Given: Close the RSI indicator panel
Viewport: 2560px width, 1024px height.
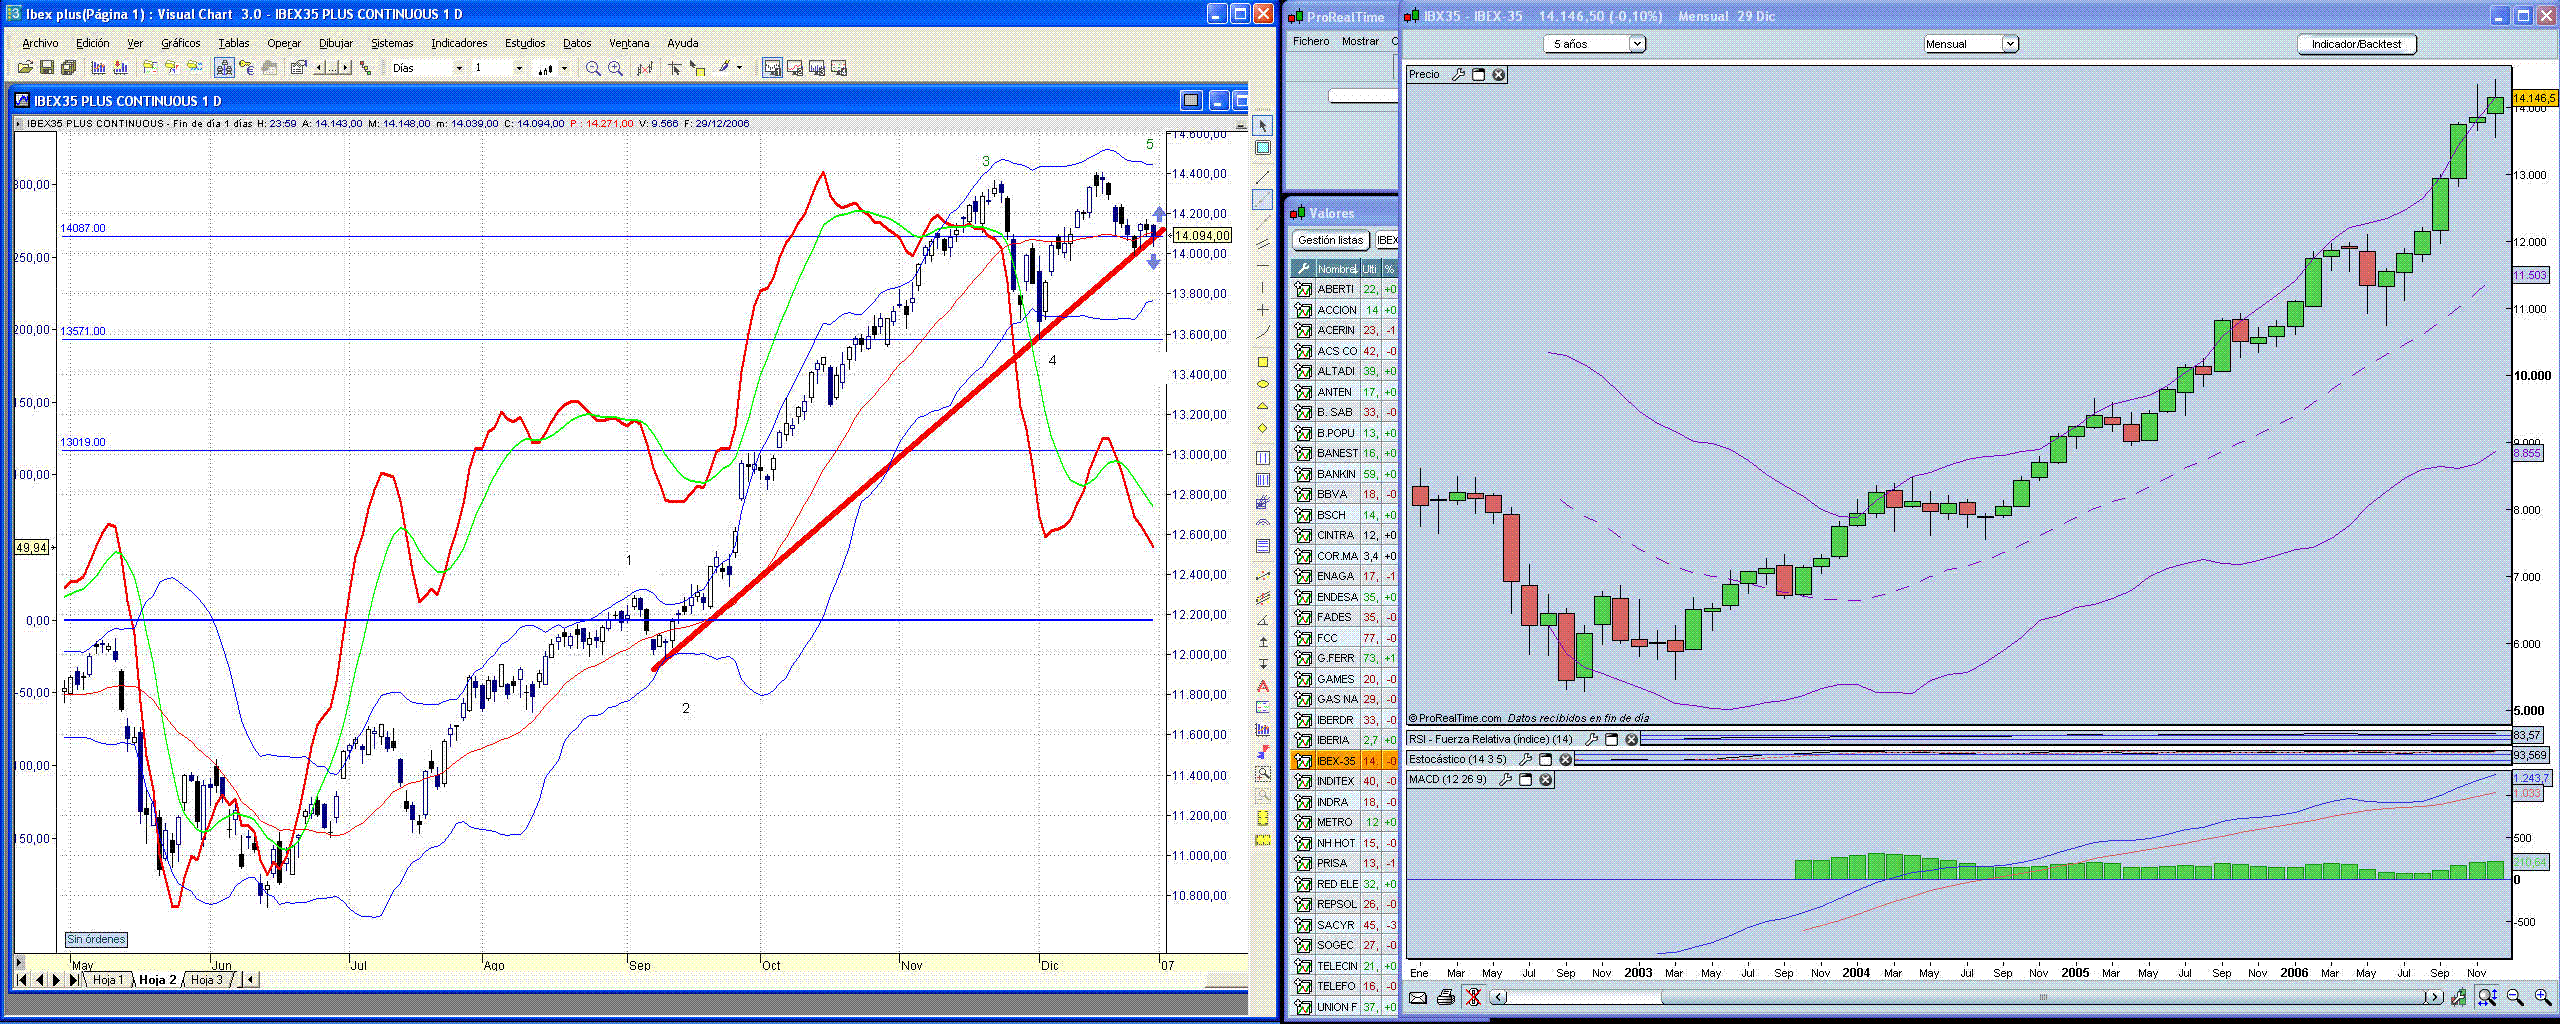Looking at the screenshot, I should tap(1631, 739).
